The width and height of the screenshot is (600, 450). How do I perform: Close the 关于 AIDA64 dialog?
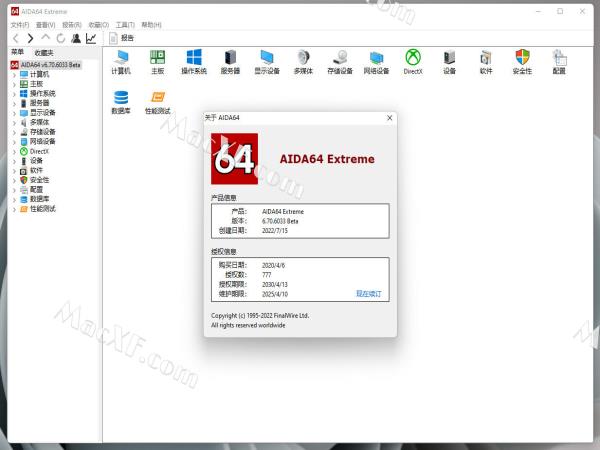pos(390,118)
